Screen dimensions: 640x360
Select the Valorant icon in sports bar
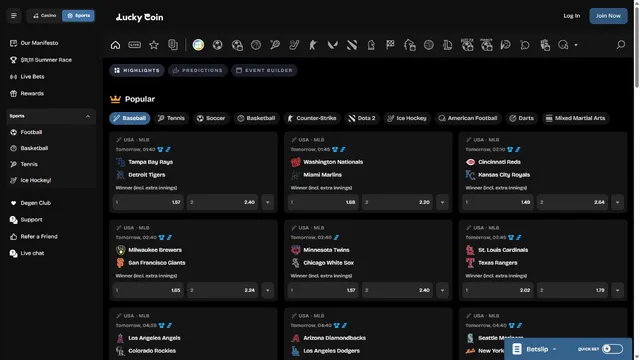pyautogui.click(x=333, y=45)
